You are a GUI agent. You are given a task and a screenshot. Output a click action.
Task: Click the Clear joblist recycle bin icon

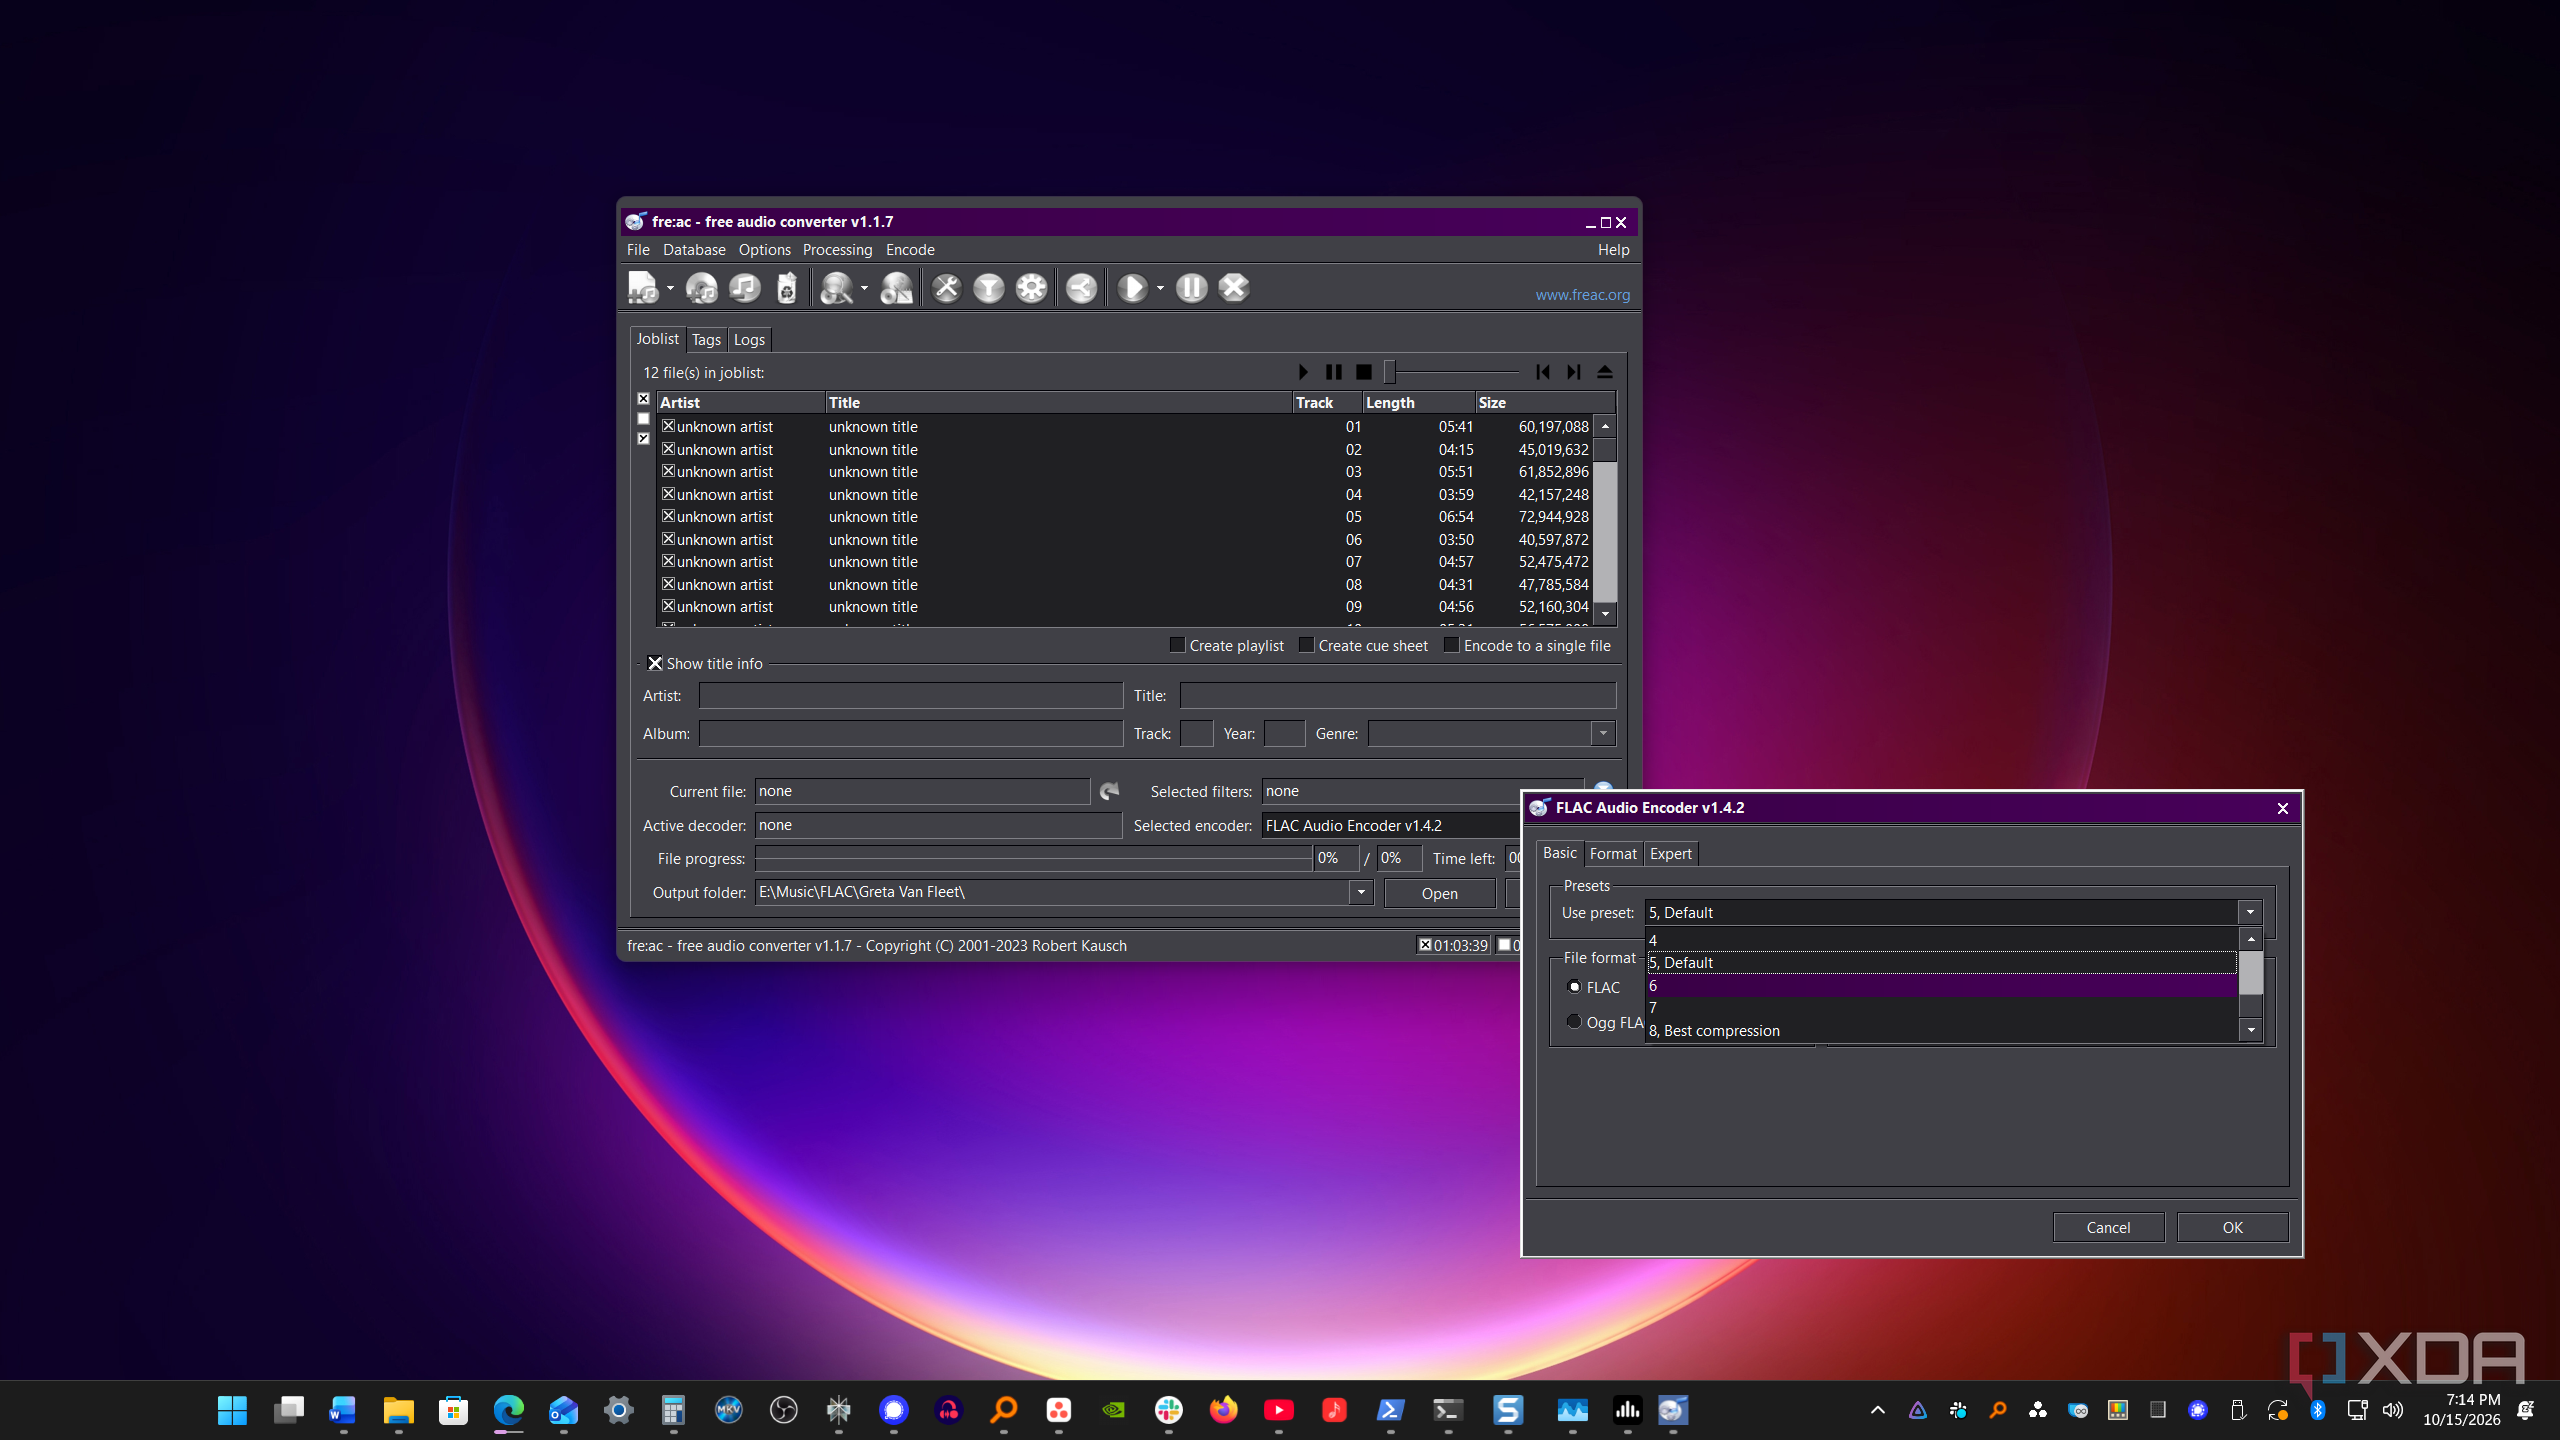(787, 288)
